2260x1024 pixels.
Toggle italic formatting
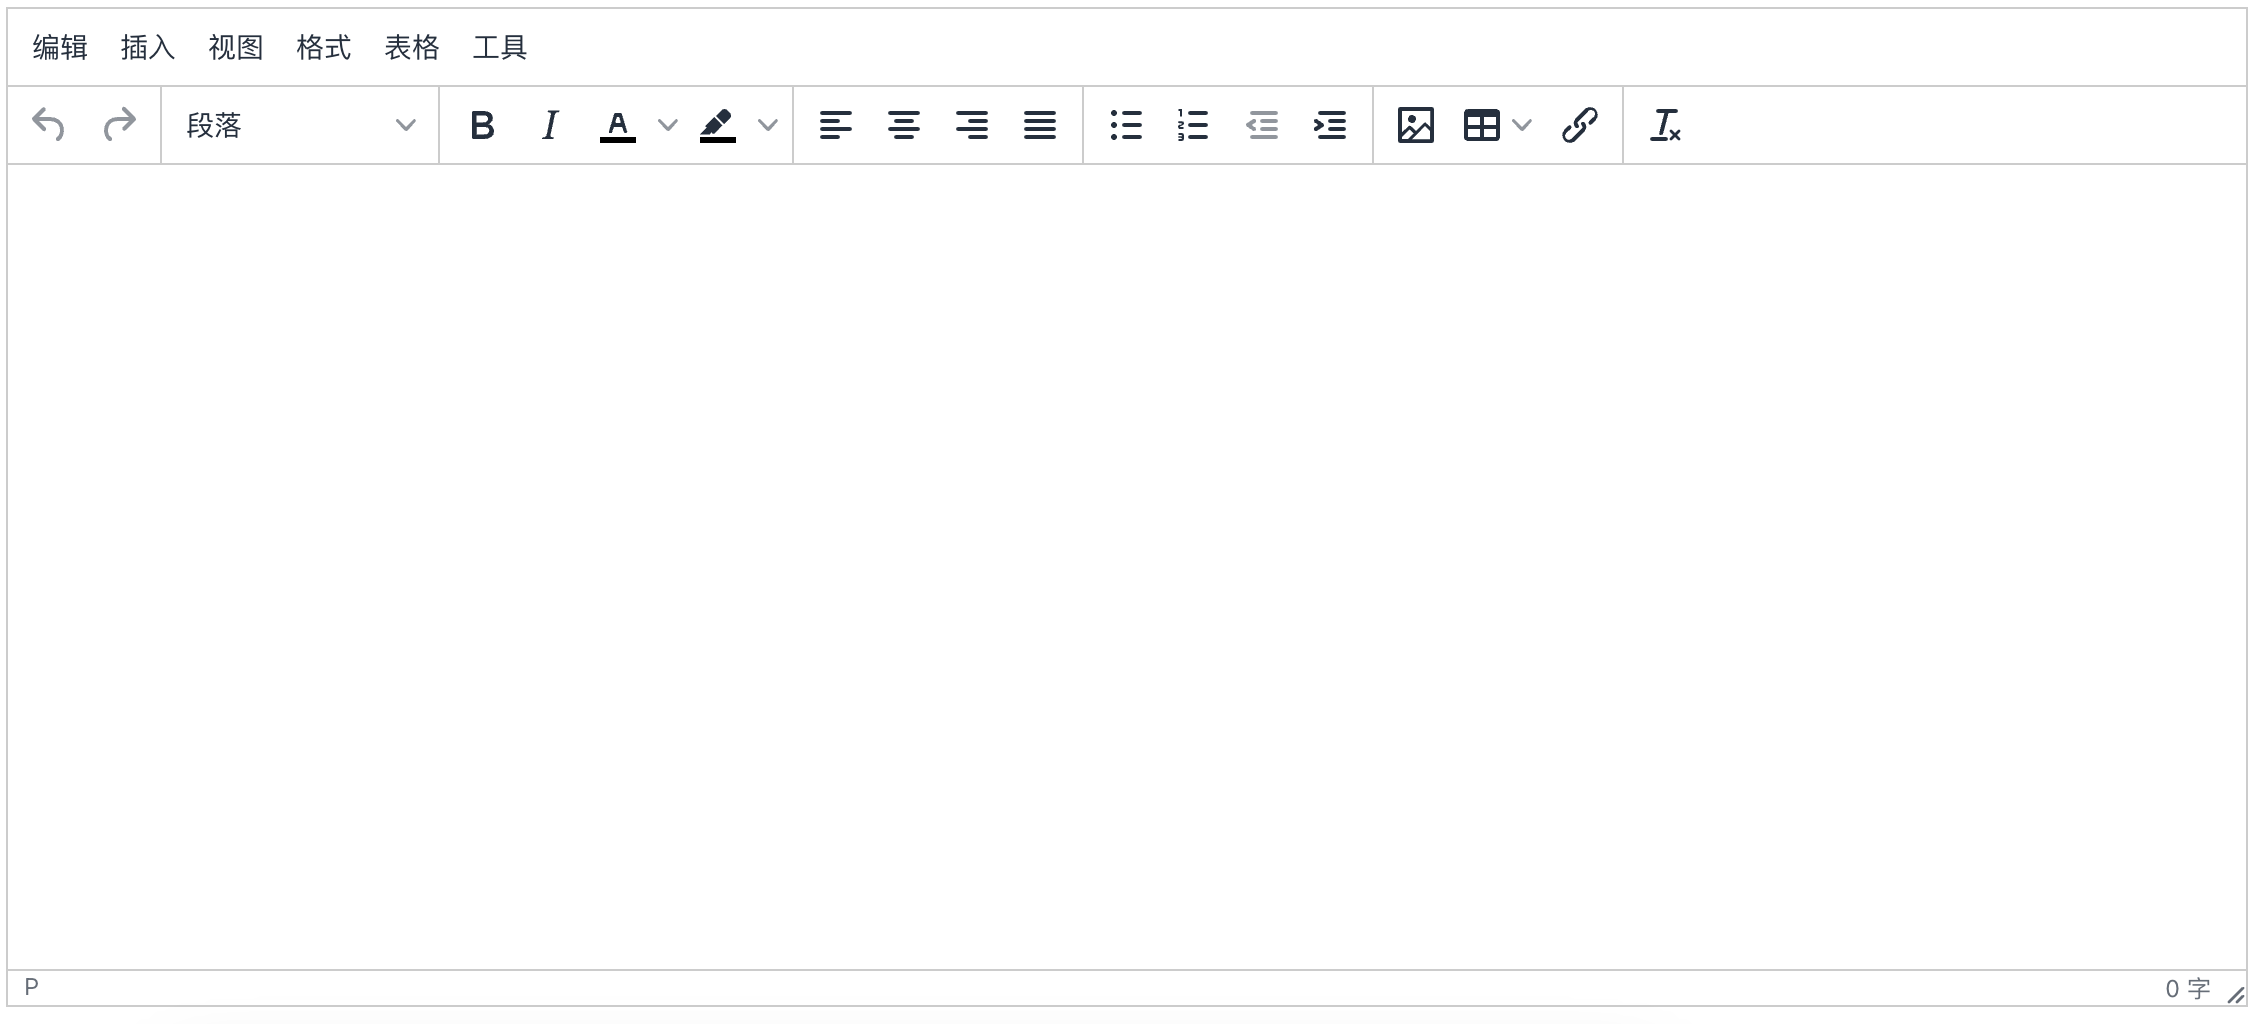[550, 125]
